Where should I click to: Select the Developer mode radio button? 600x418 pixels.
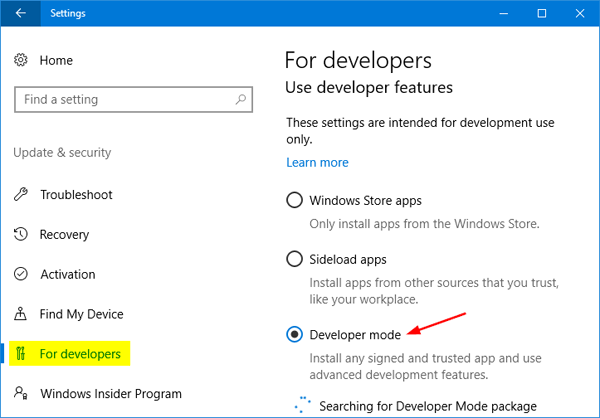click(295, 335)
